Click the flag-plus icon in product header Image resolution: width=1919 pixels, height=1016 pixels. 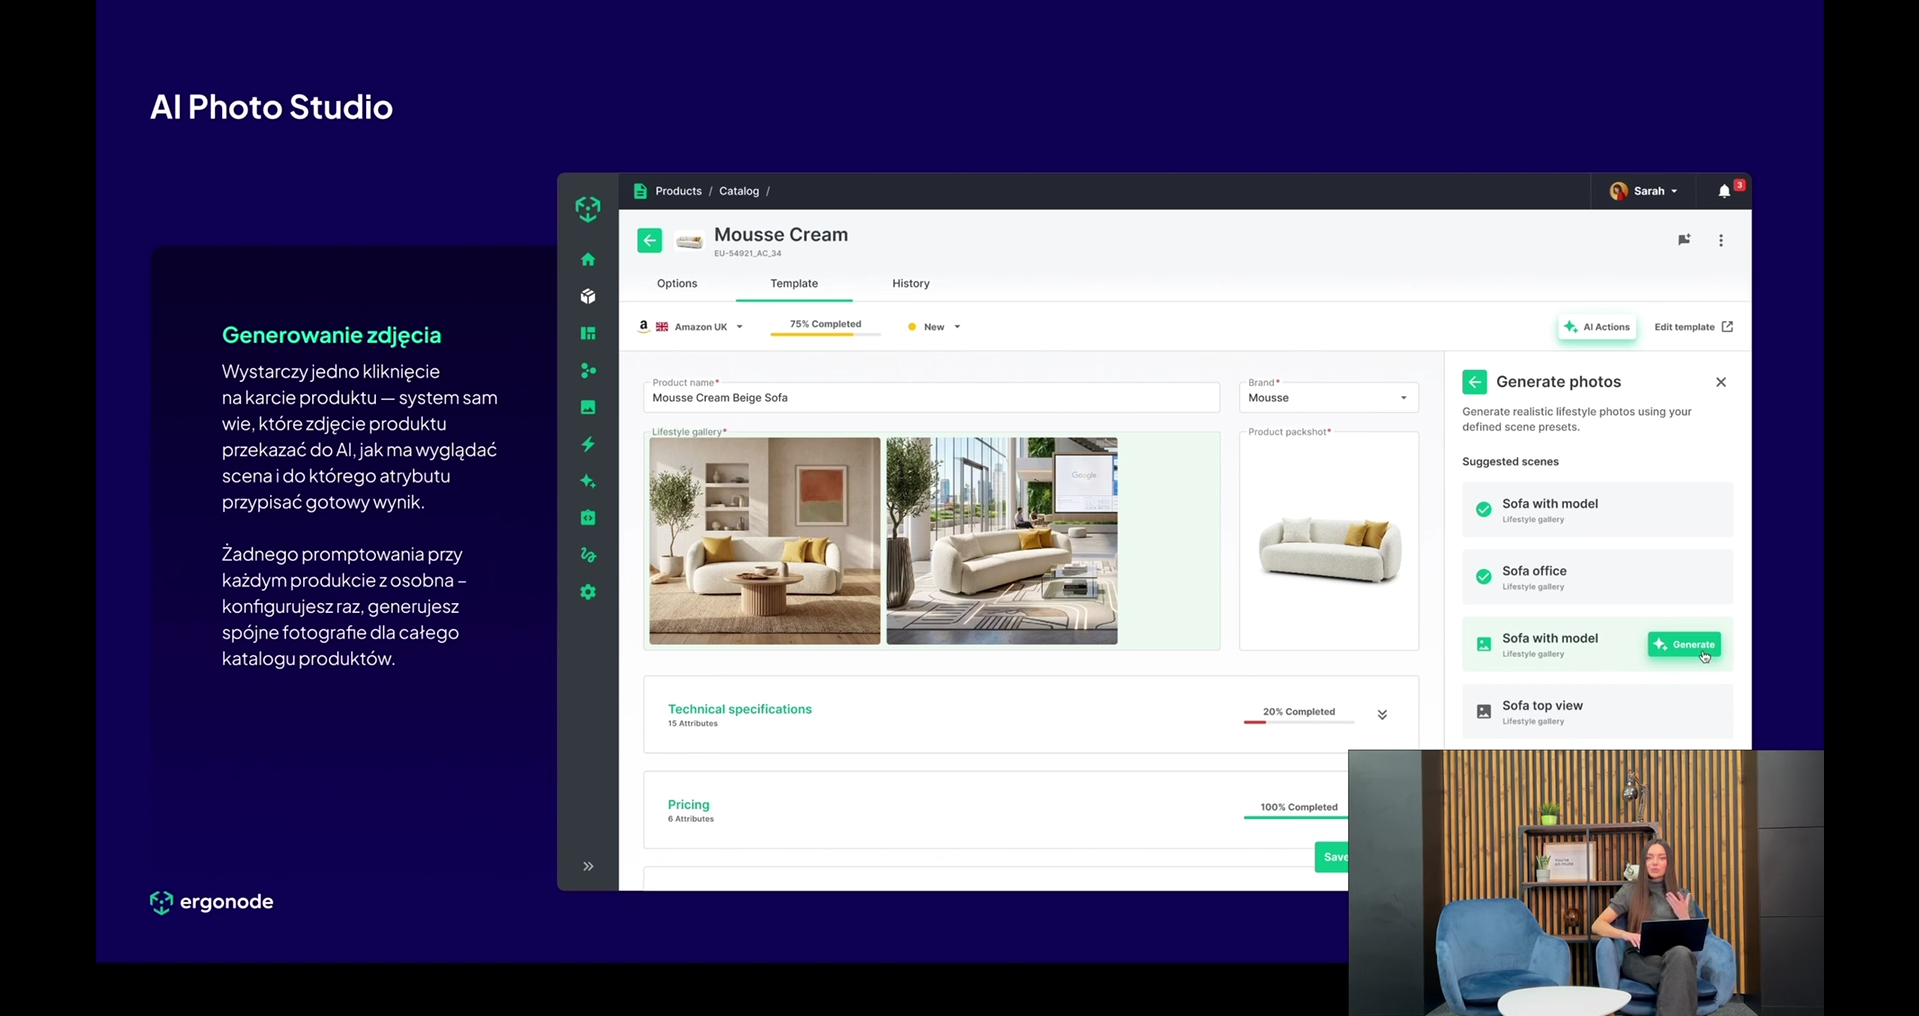tap(1684, 240)
